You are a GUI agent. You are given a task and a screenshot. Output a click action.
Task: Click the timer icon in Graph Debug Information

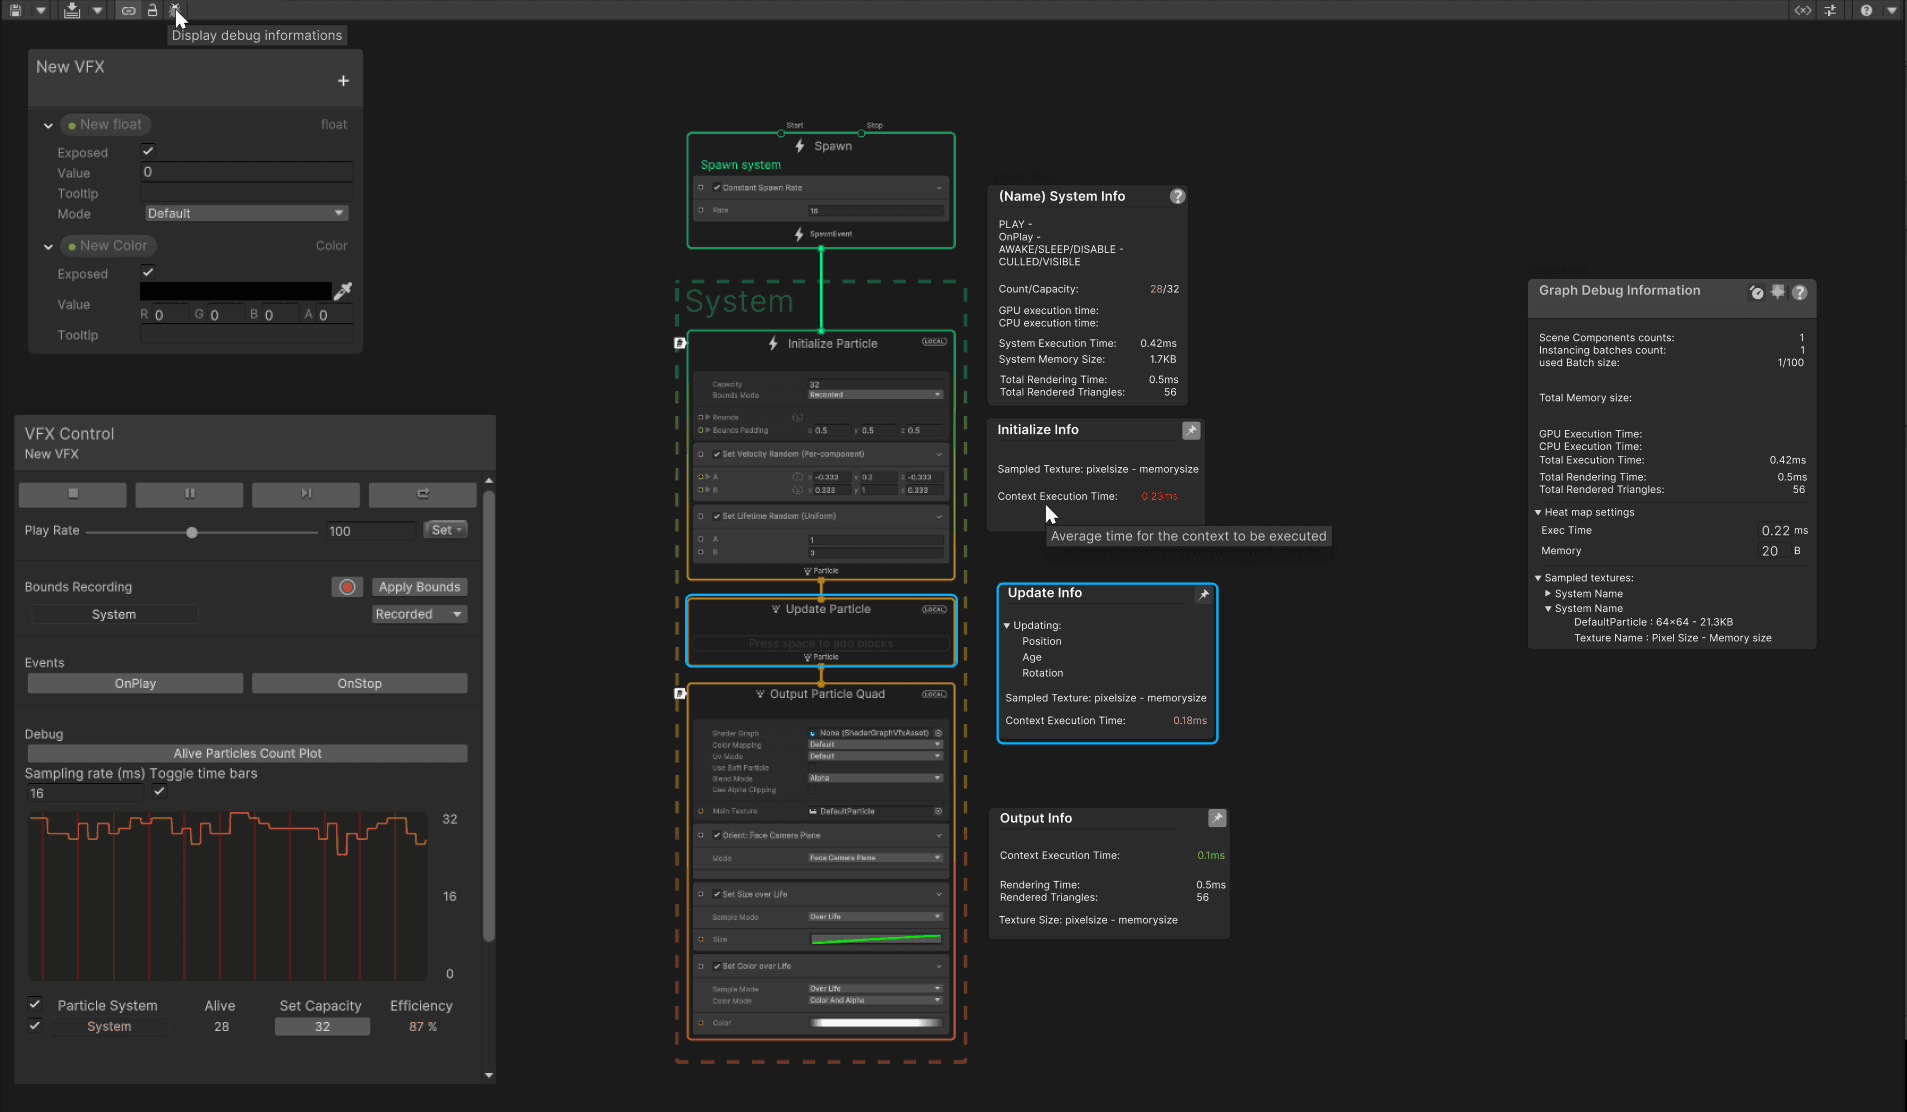coord(1757,293)
